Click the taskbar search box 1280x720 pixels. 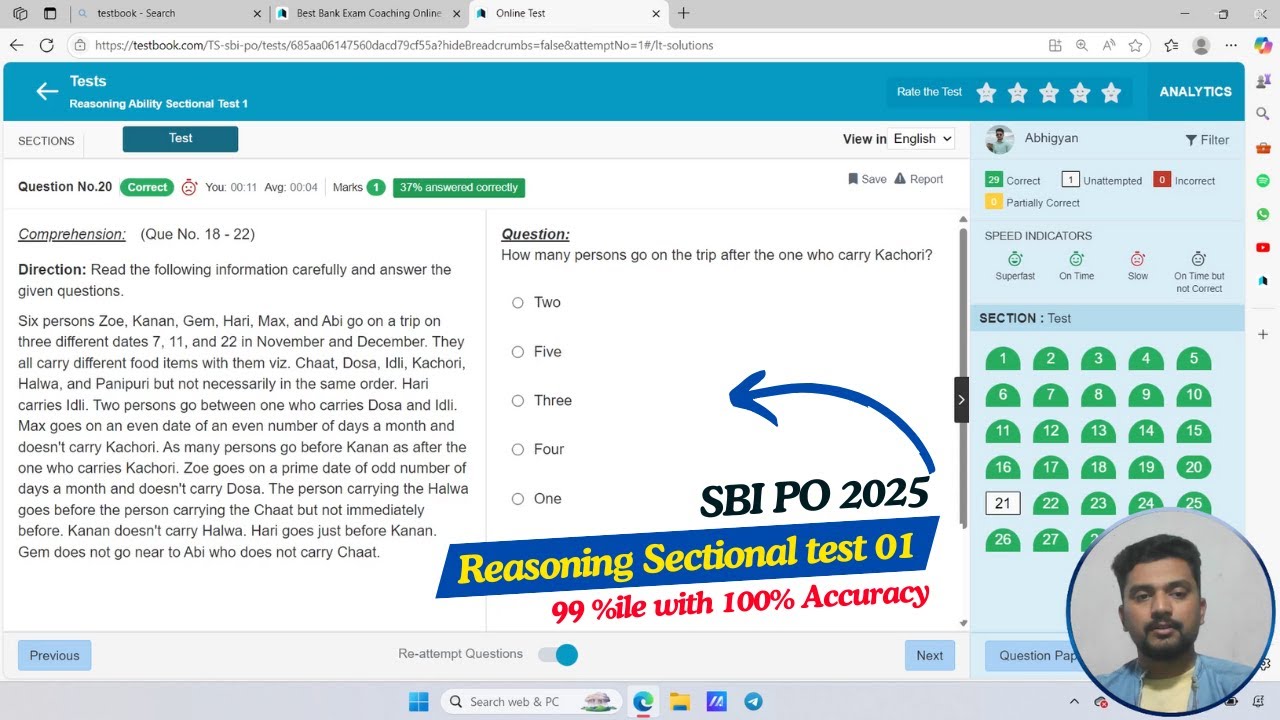click(x=530, y=702)
